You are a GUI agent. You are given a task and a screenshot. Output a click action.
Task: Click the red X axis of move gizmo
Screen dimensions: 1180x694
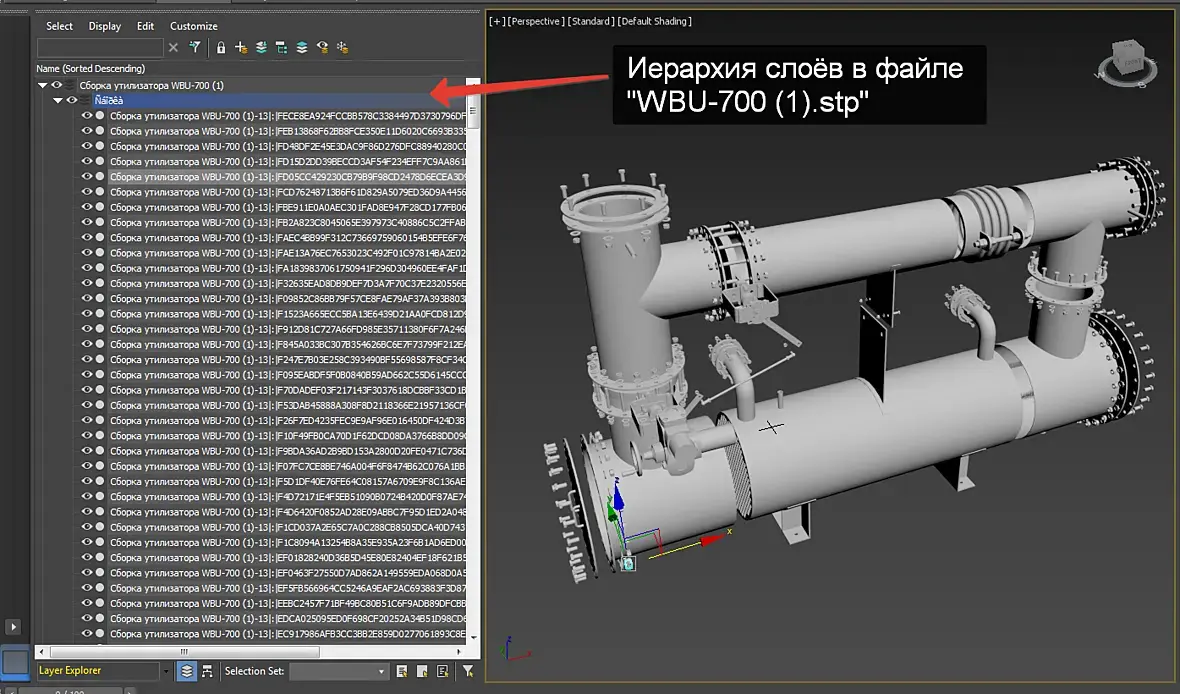pos(710,540)
